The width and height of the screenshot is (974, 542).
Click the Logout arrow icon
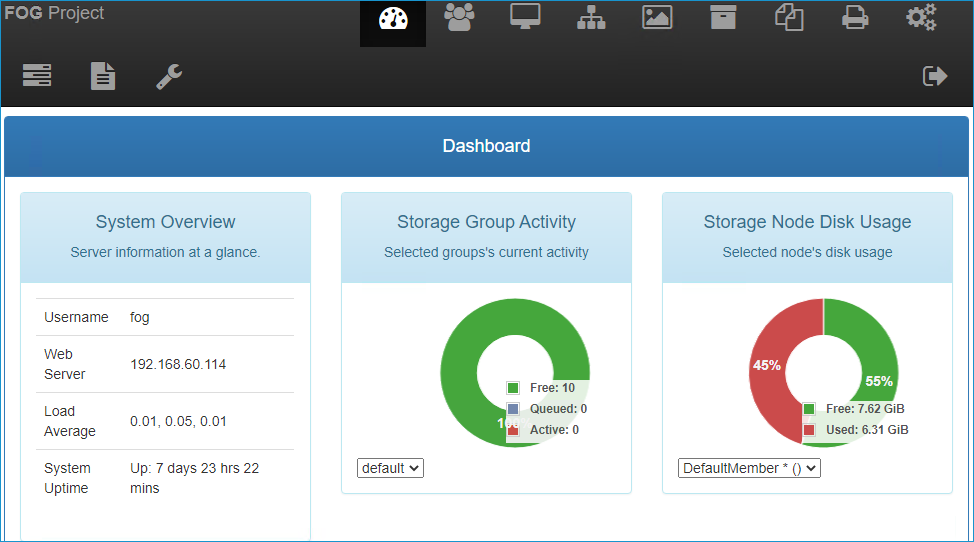click(935, 76)
